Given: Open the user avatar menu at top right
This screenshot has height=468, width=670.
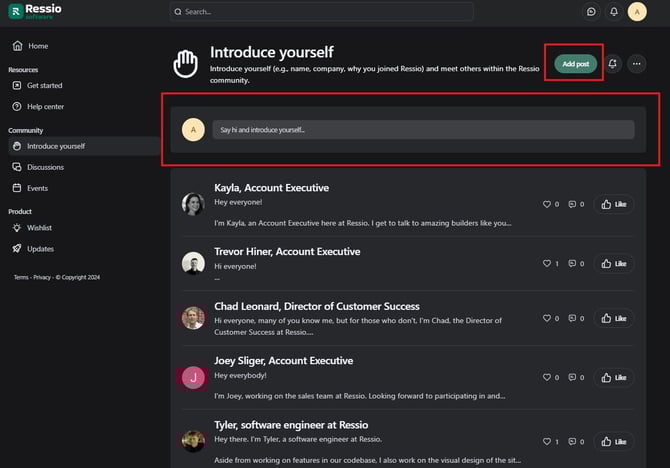Looking at the screenshot, I should click(637, 12).
